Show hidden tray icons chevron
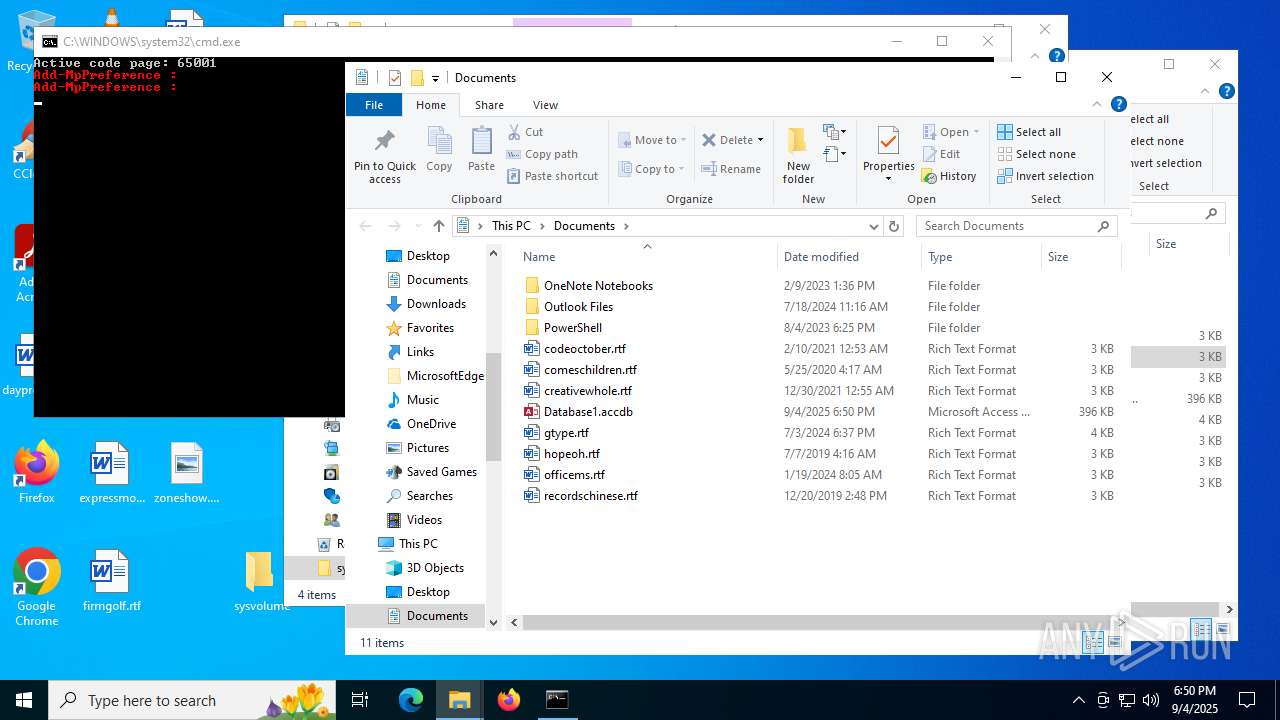The width and height of the screenshot is (1280, 720). 1078,700
